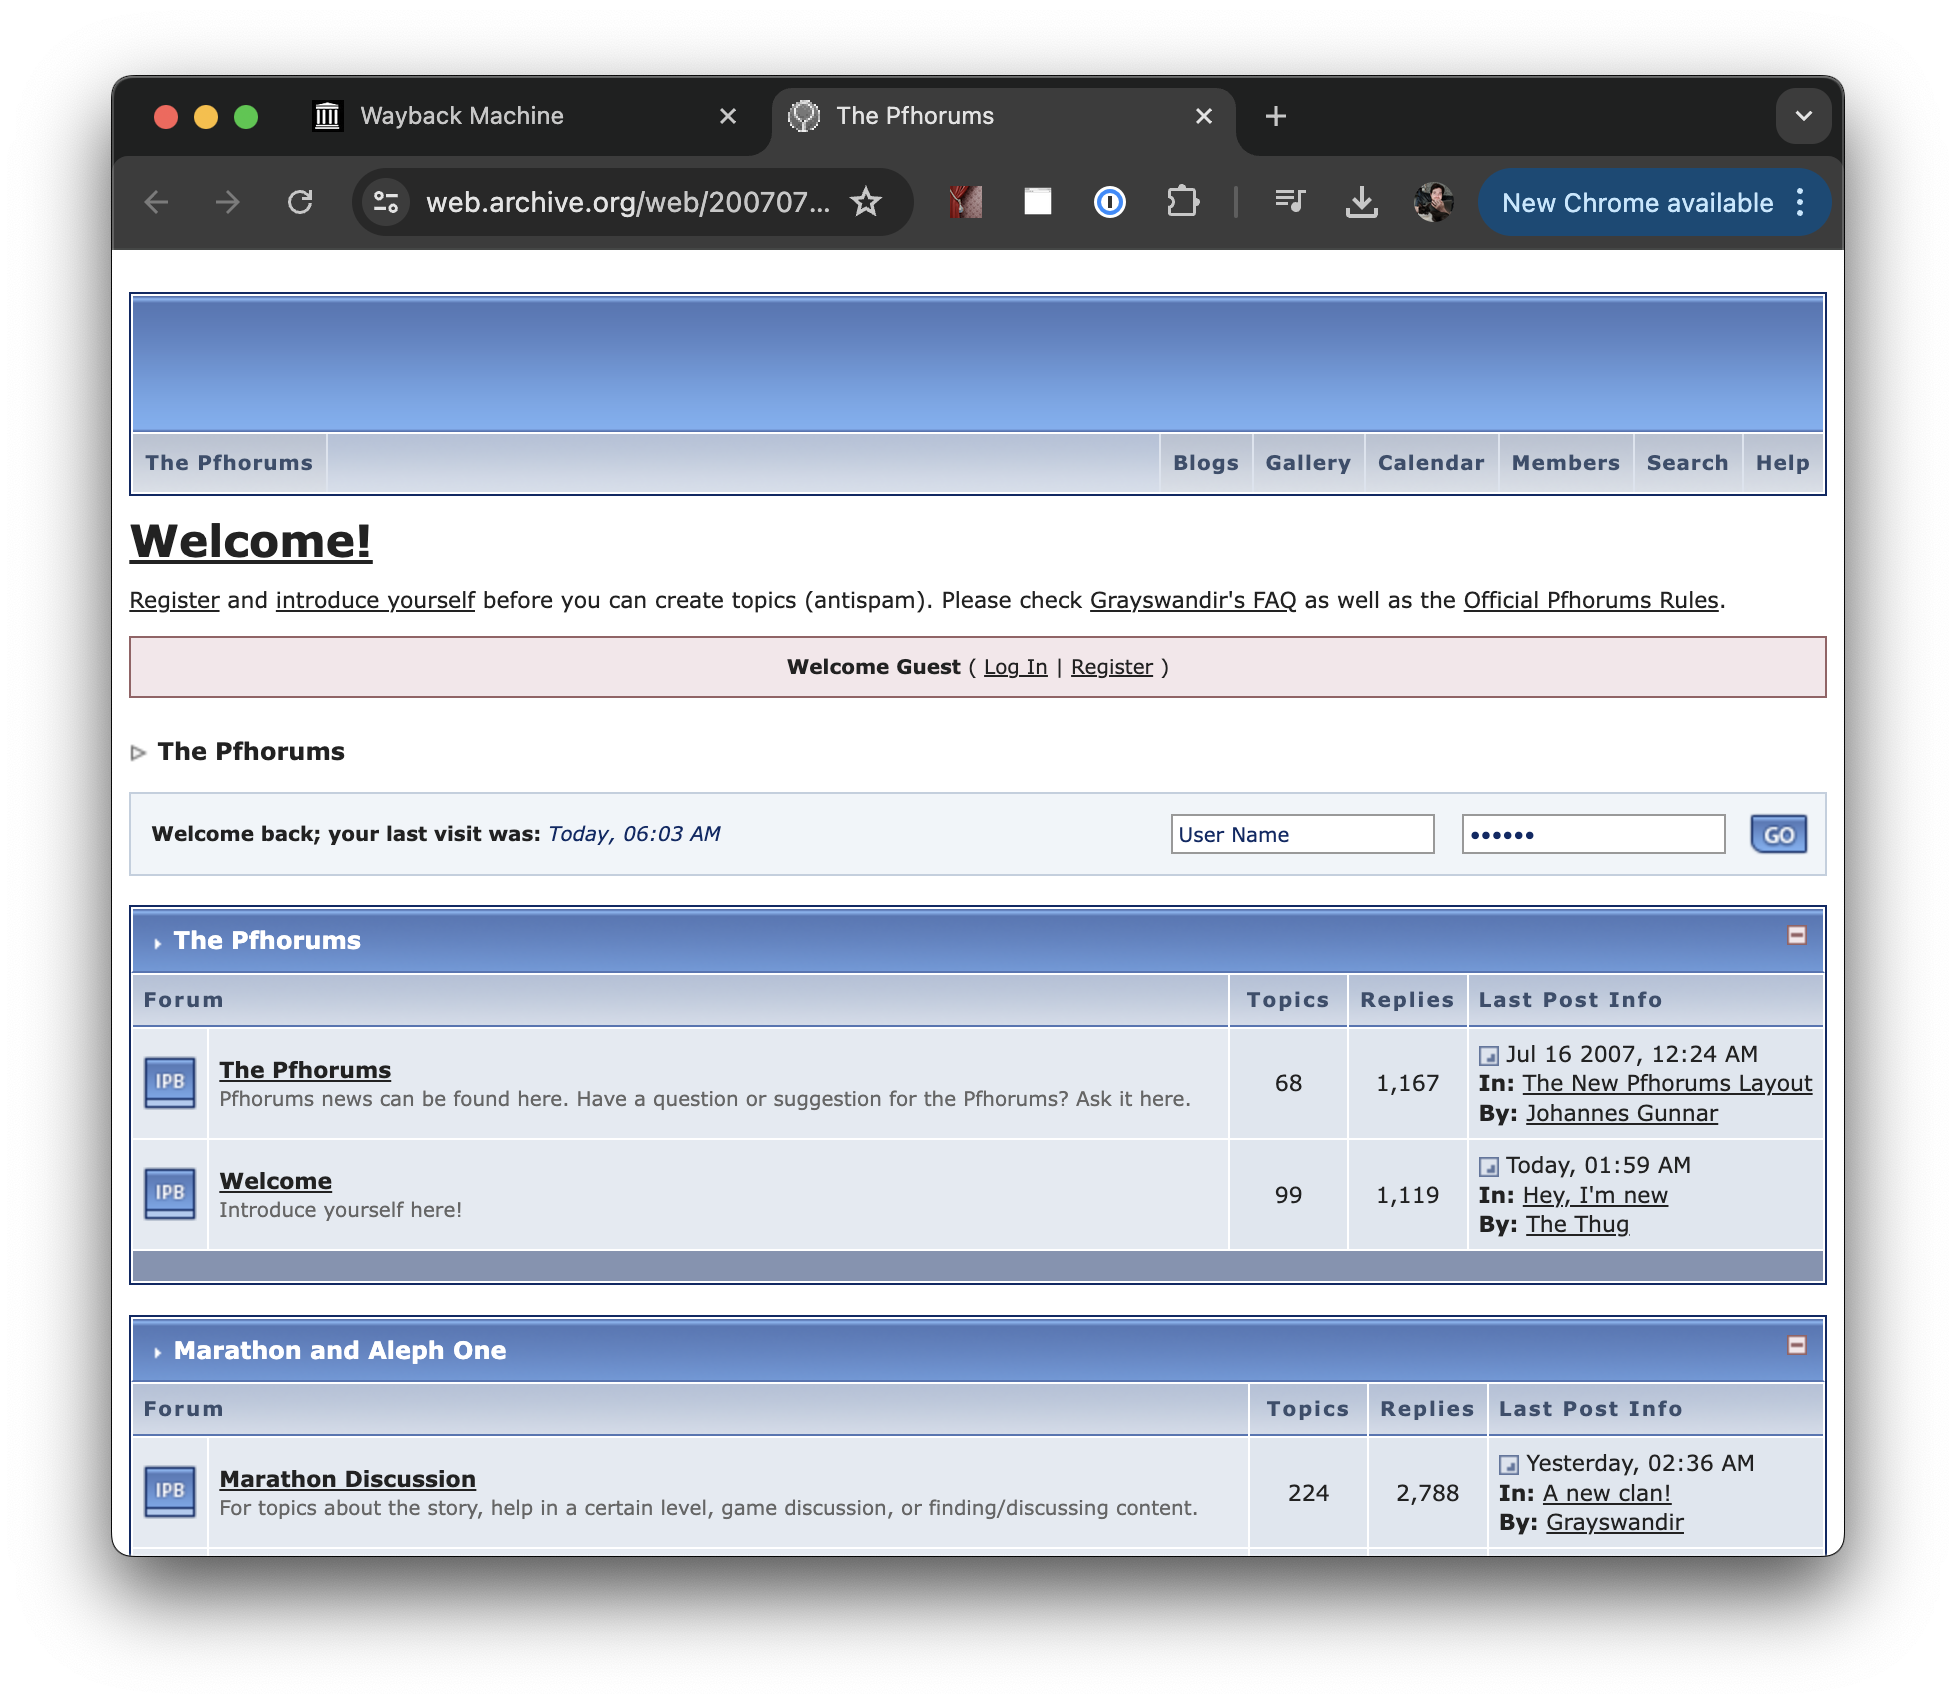
Task: Open last post icon for Yesterday 02:36 AM entry
Action: click(1509, 1465)
